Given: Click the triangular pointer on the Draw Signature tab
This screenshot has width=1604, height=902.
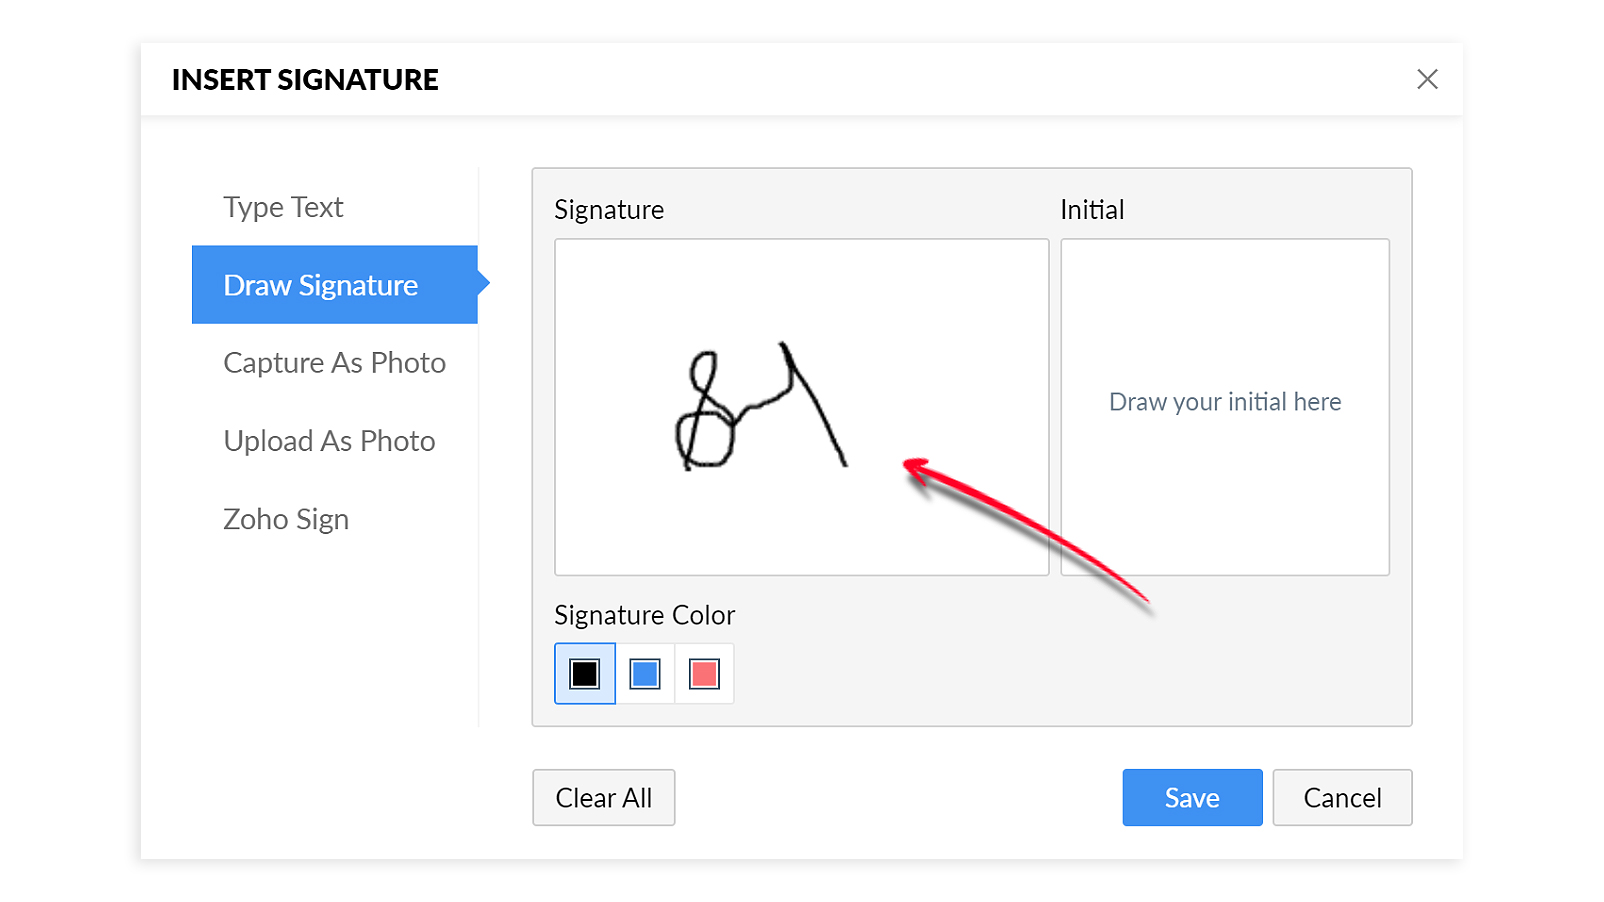Looking at the screenshot, I should point(483,284).
